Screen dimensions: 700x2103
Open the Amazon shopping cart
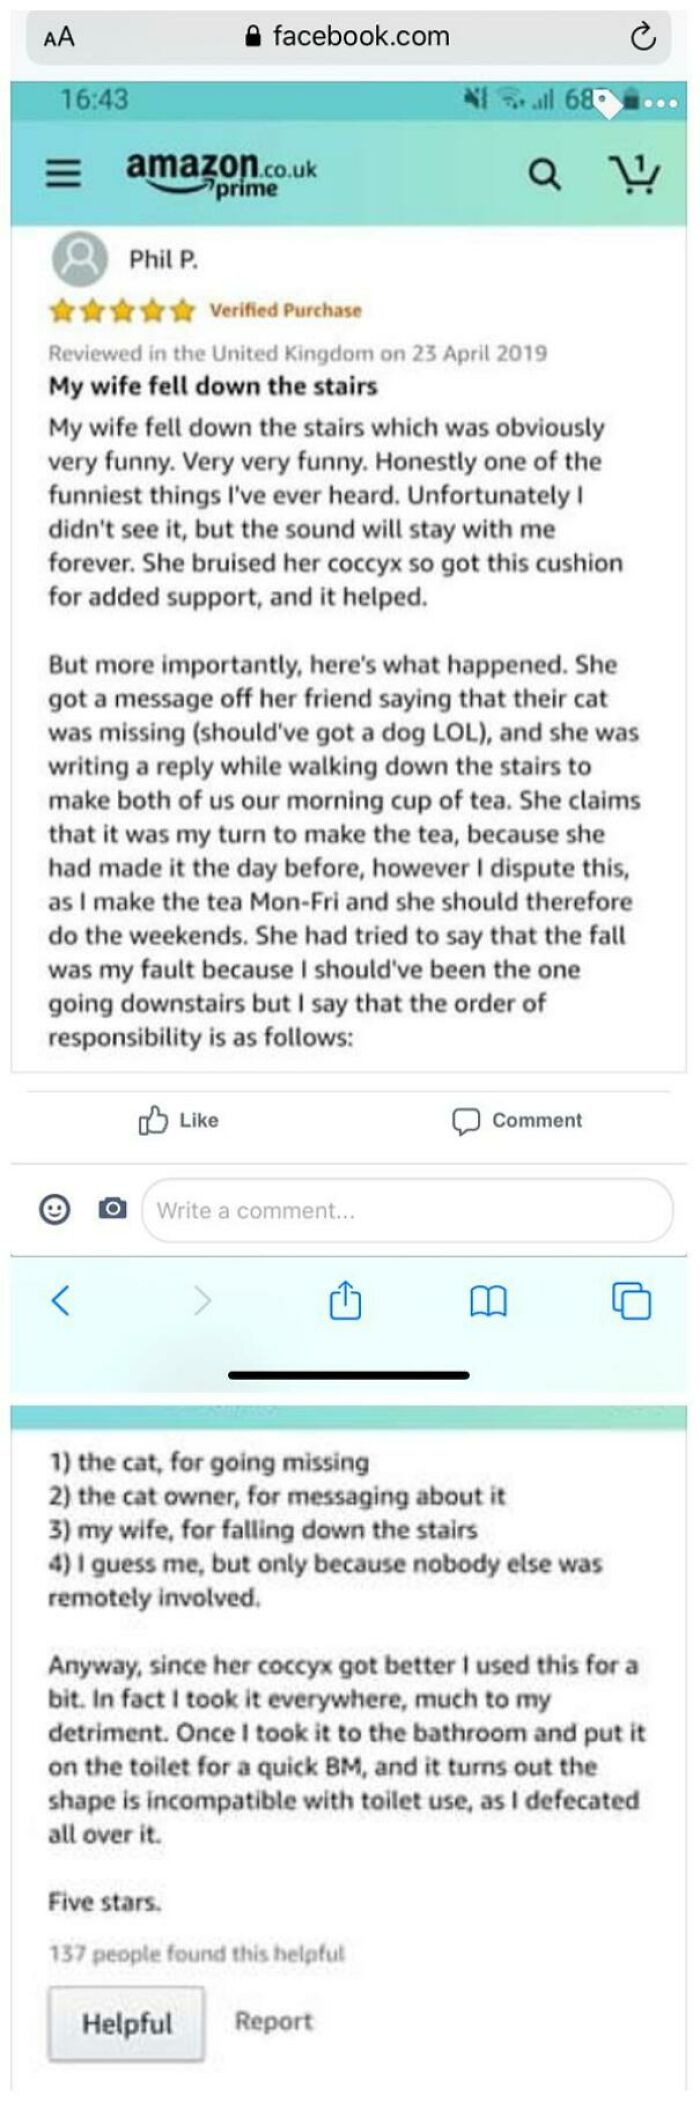634,174
